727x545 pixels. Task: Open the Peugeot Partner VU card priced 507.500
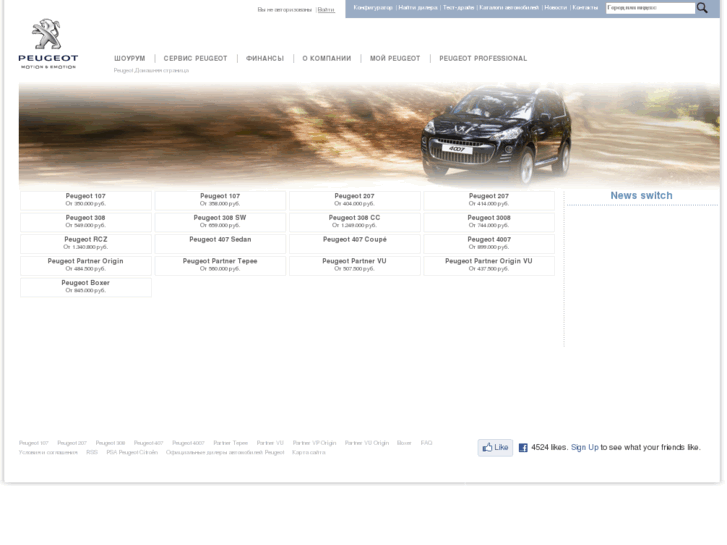[355, 266]
